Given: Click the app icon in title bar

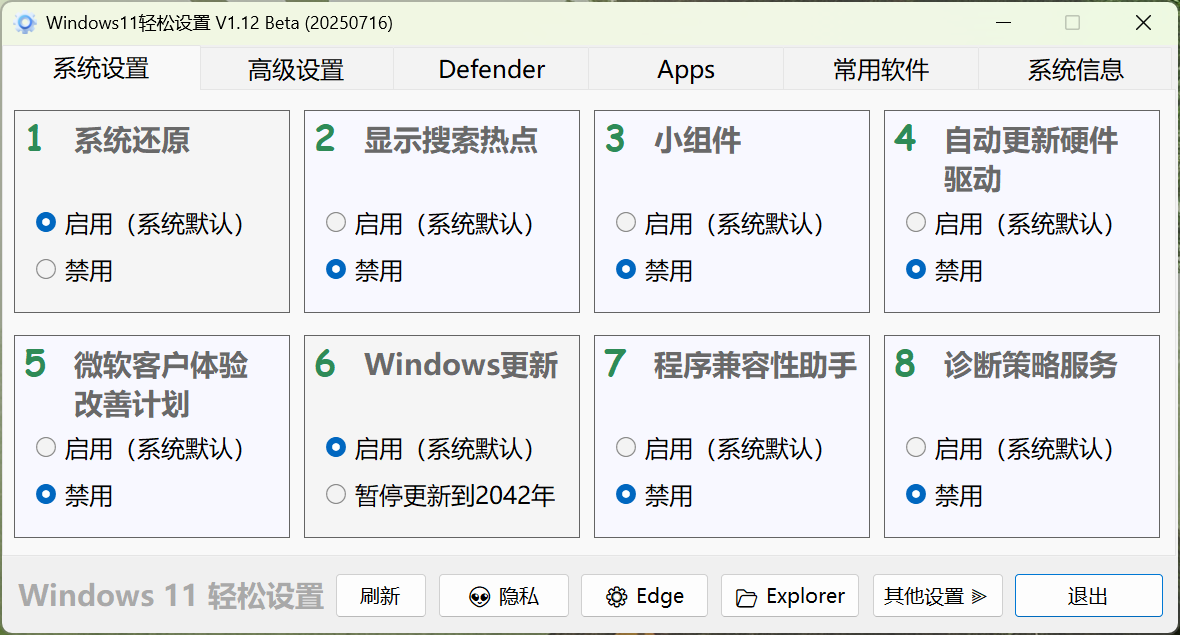Looking at the screenshot, I should point(26,23).
